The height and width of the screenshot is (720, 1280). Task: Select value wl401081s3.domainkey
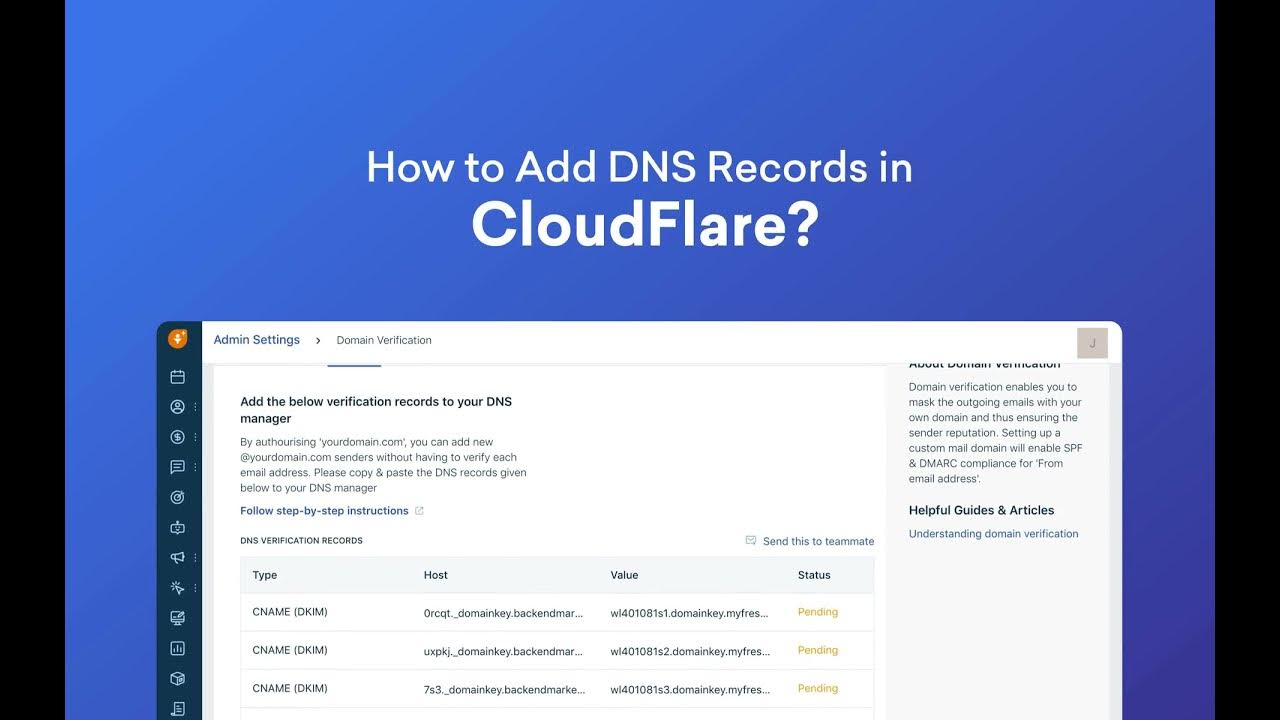690,689
